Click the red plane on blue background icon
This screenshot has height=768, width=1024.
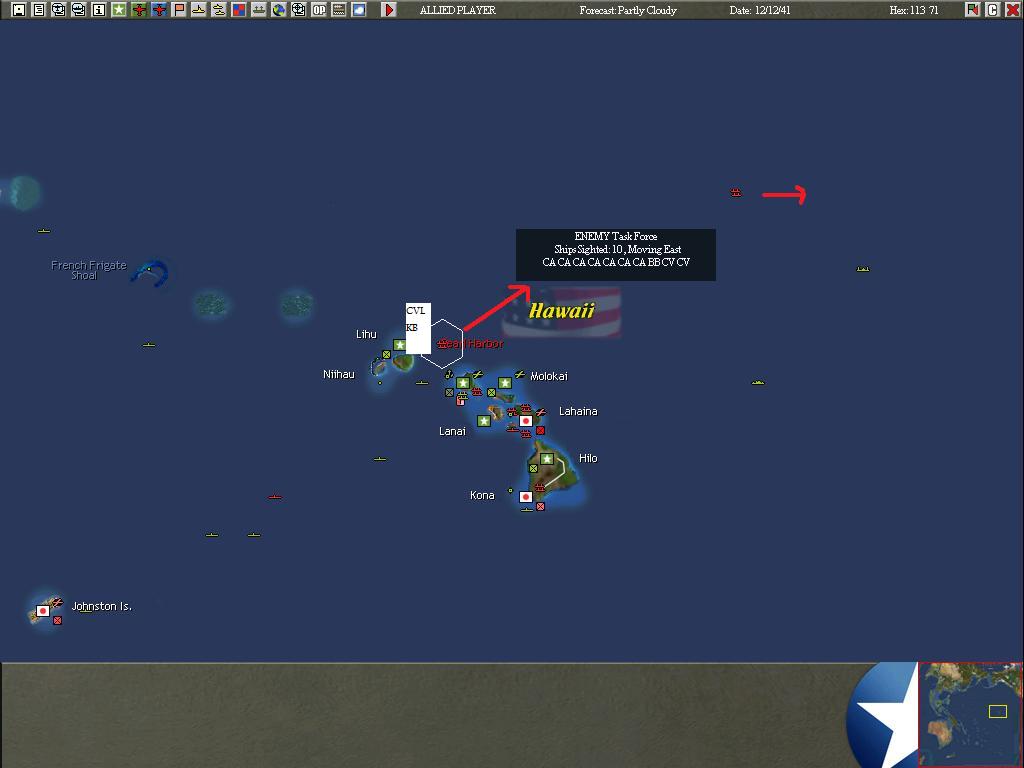(159, 10)
